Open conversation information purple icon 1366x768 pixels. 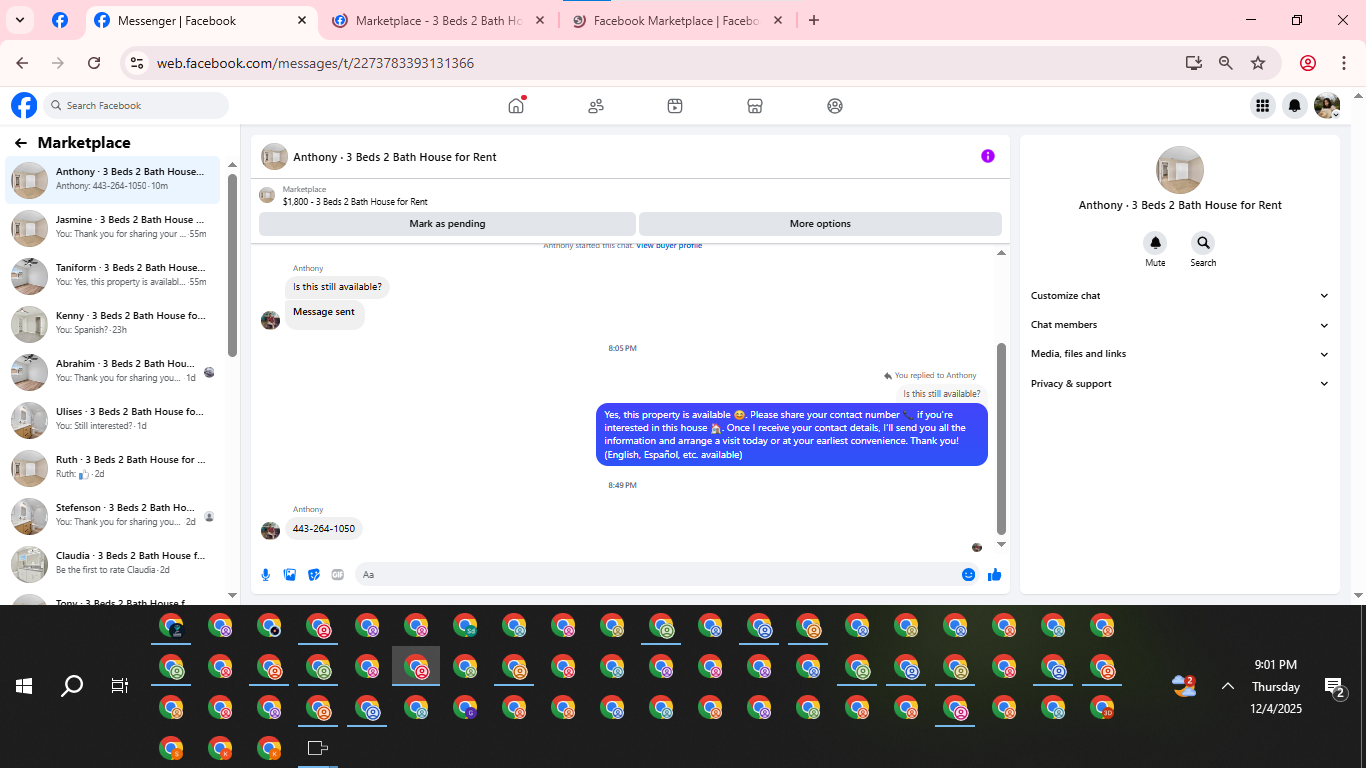tap(988, 156)
